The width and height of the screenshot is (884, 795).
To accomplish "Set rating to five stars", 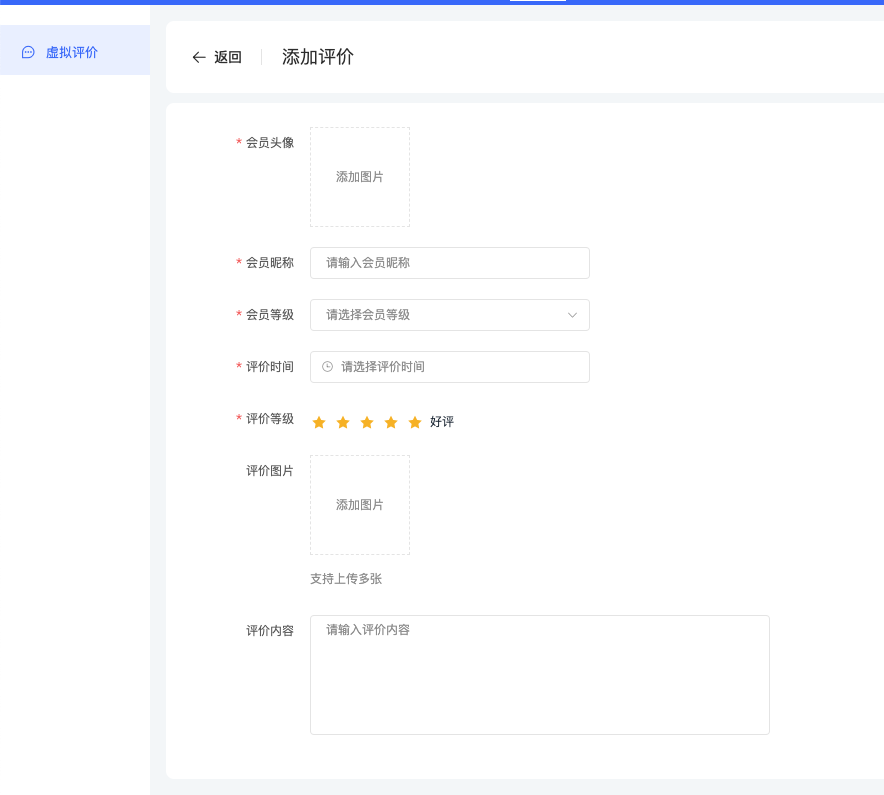I will click(415, 422).
